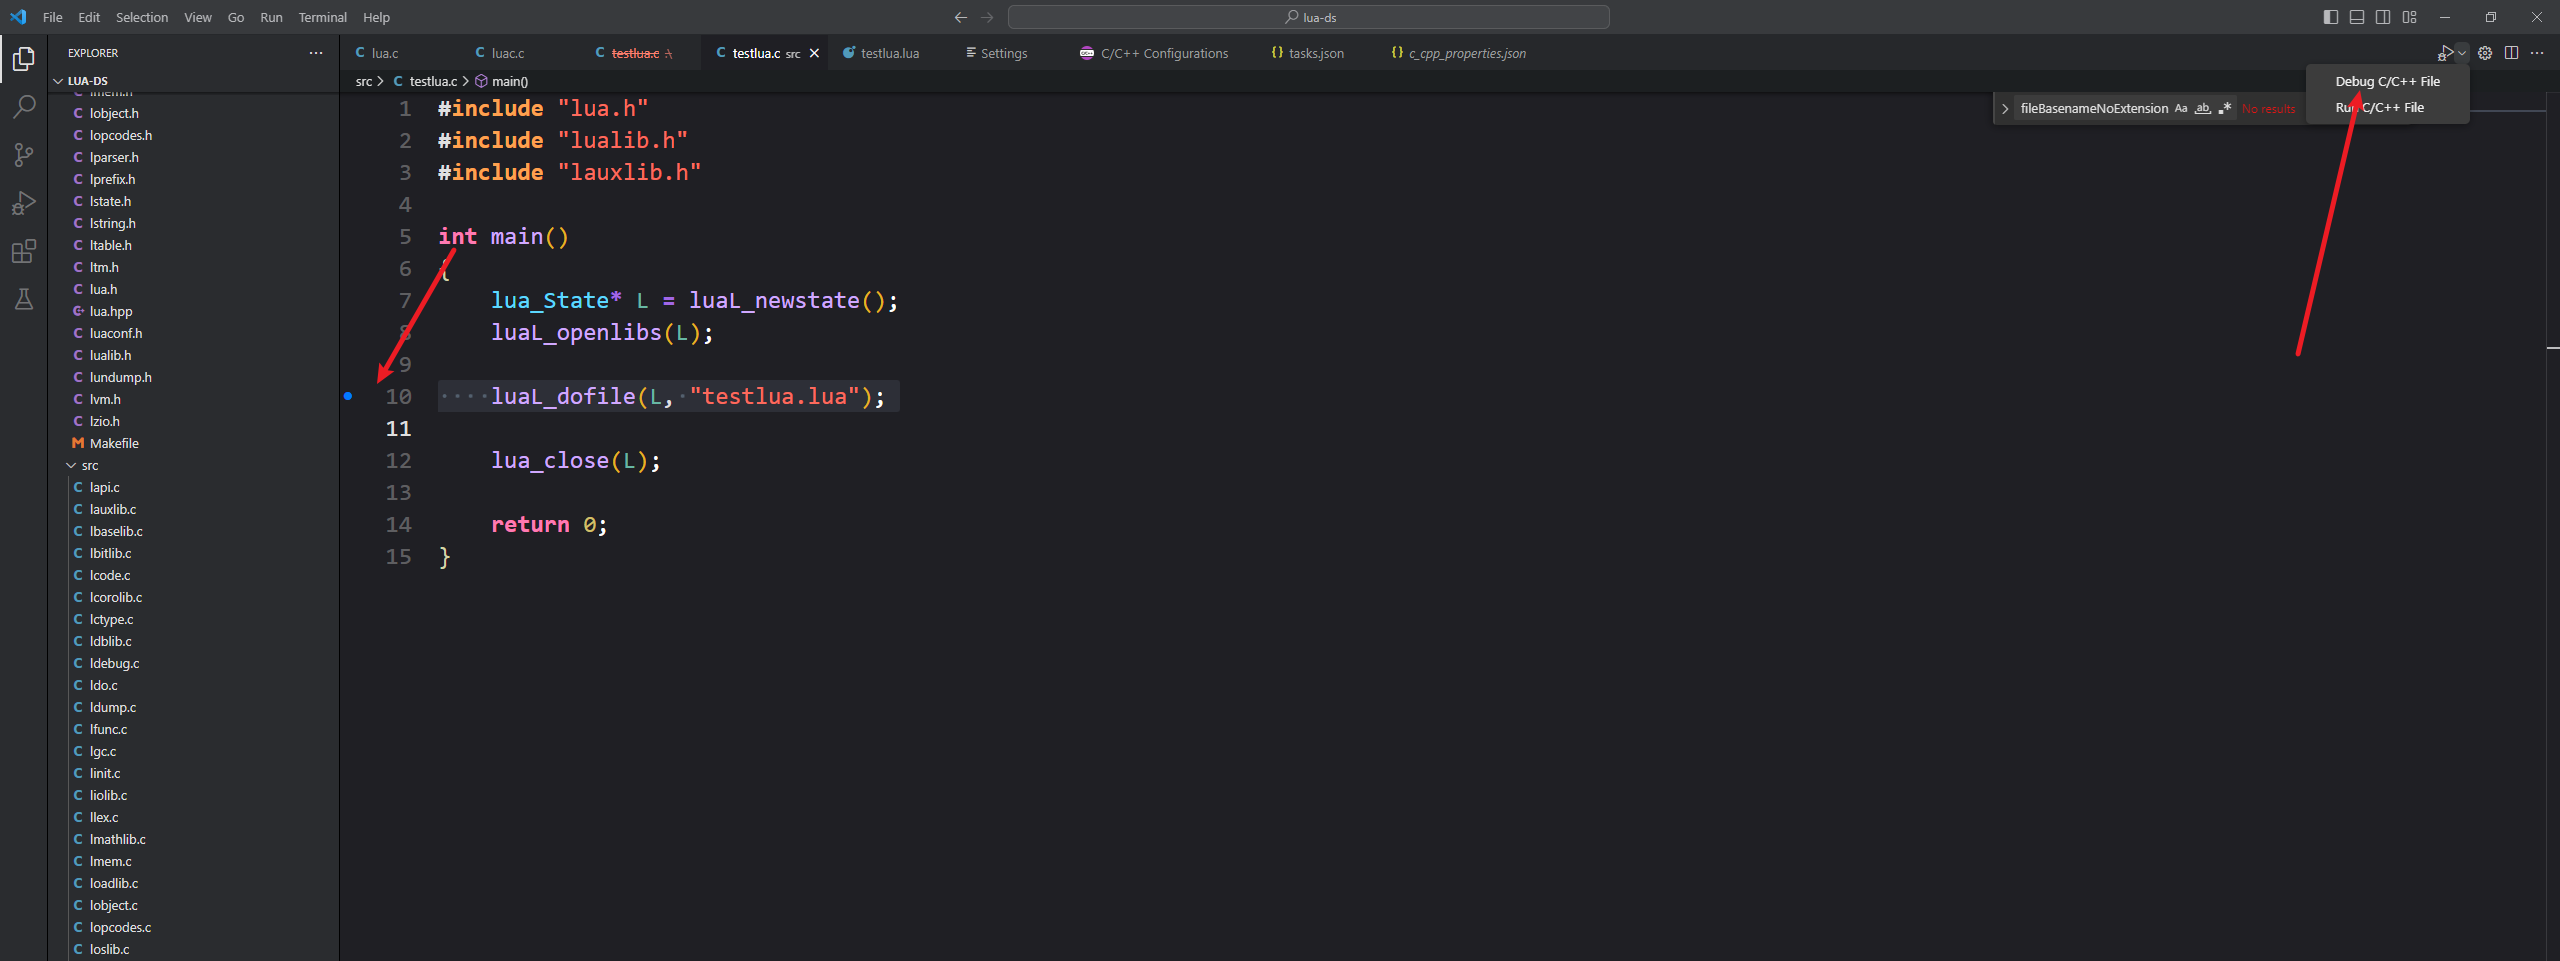Open the Testing flask view
This screenshot has height=961, width=2560.
(24, 299)
